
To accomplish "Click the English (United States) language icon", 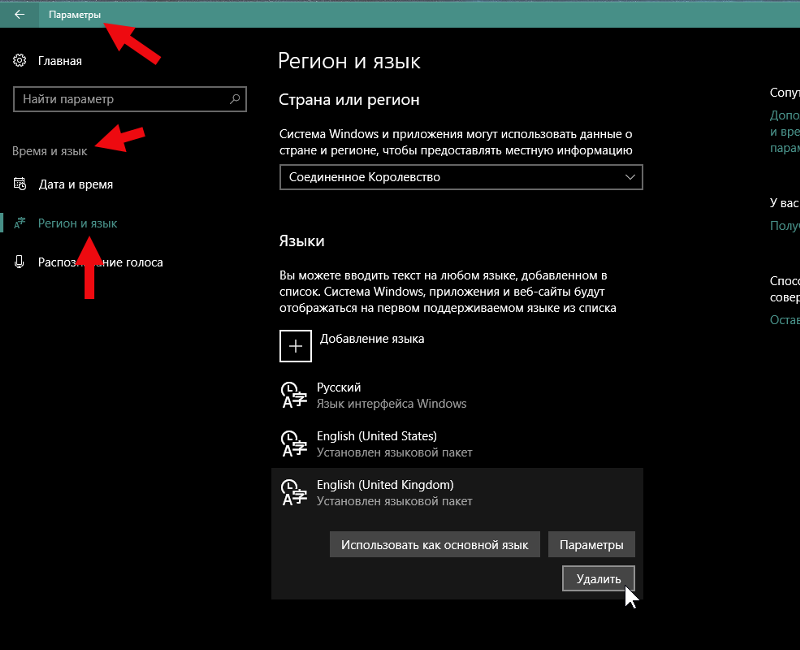I will tap(294, 444).
